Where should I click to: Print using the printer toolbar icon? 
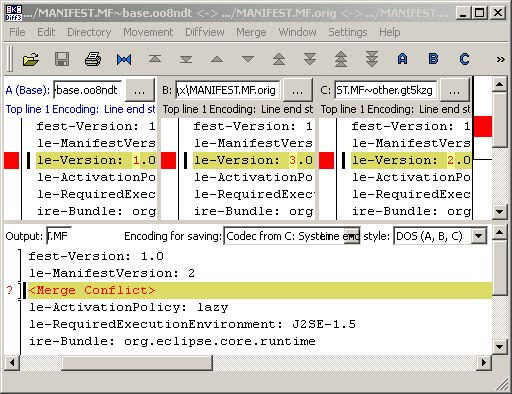tap(93, 59)
